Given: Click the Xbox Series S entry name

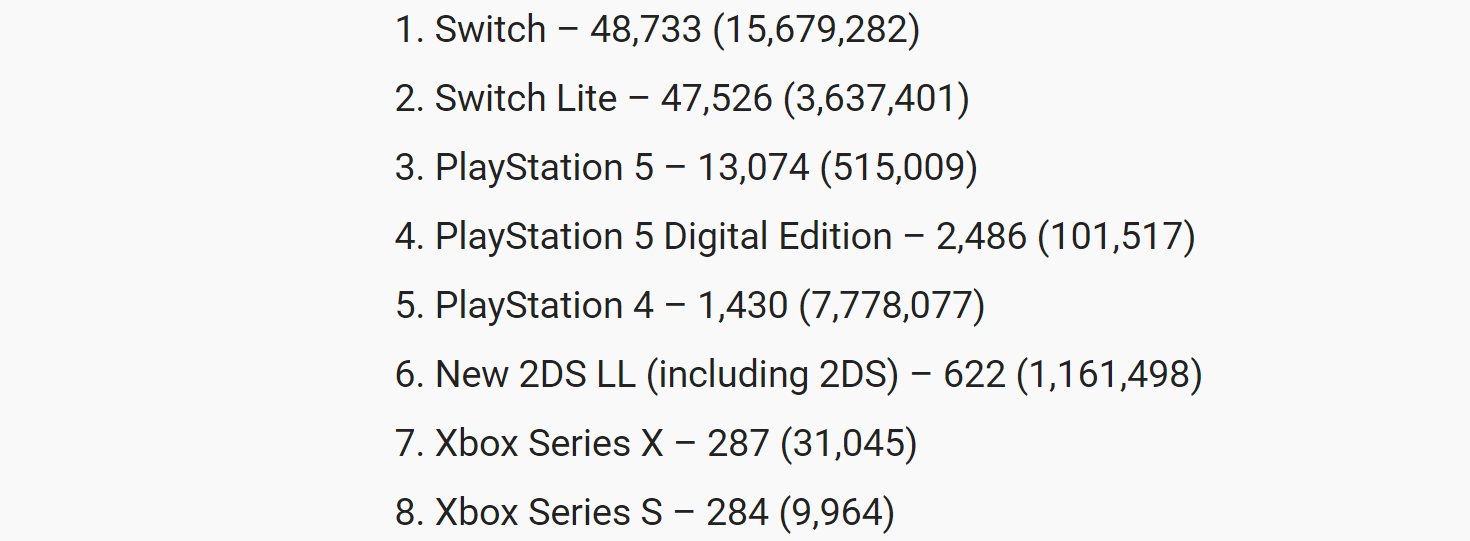Looking at the screenshot, I should (549, 513).
